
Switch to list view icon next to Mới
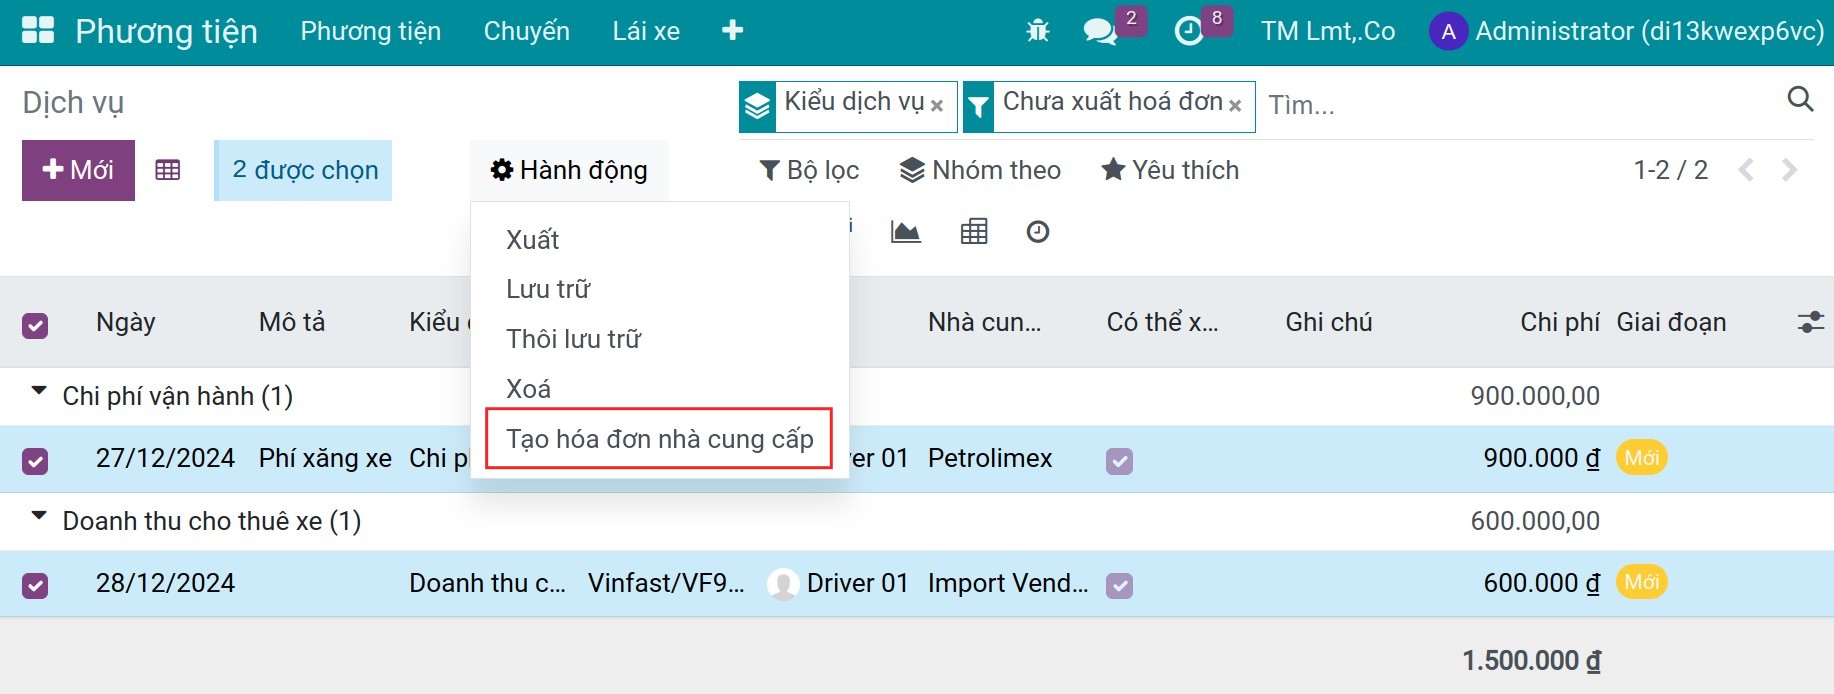point(168,170)
